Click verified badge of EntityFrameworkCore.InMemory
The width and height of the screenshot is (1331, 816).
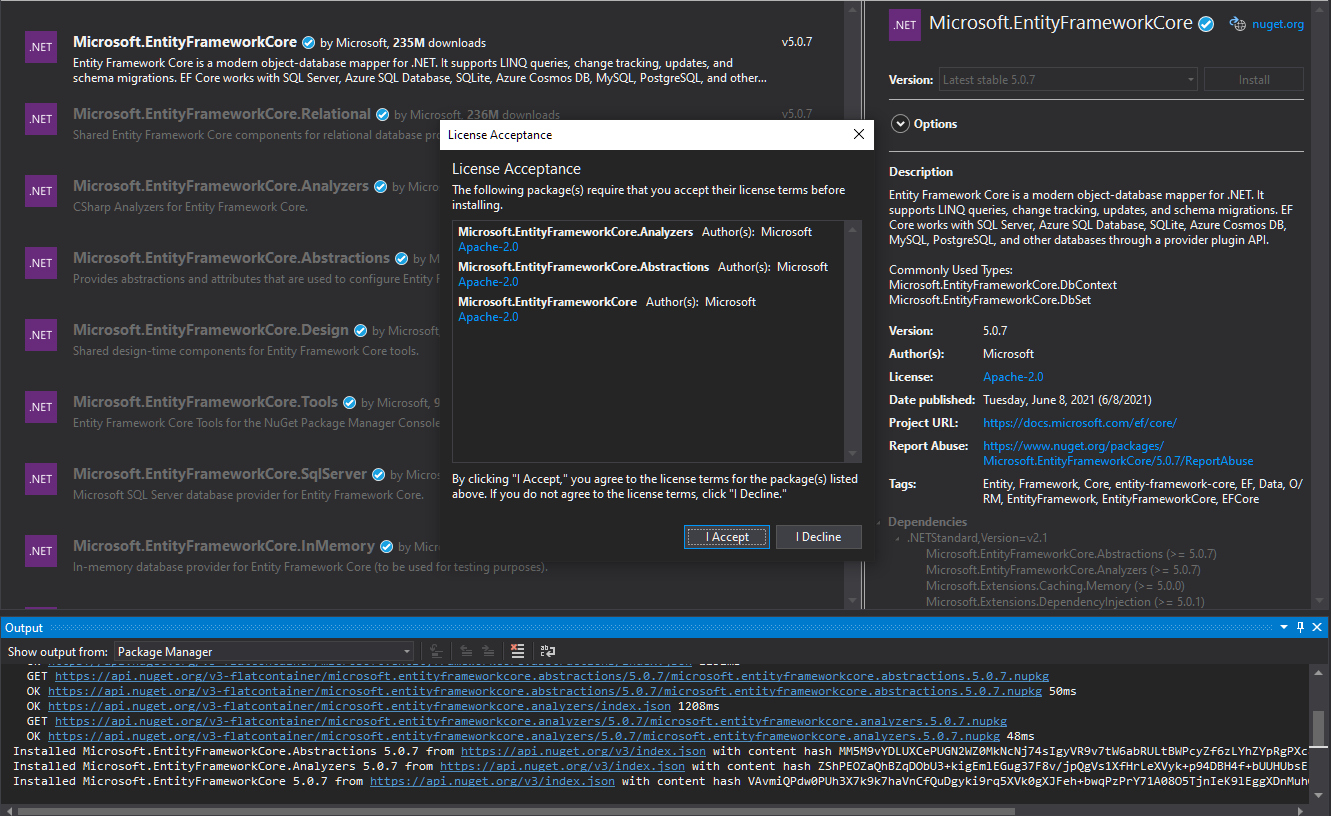pyautogui.click(x=386, y=547)
